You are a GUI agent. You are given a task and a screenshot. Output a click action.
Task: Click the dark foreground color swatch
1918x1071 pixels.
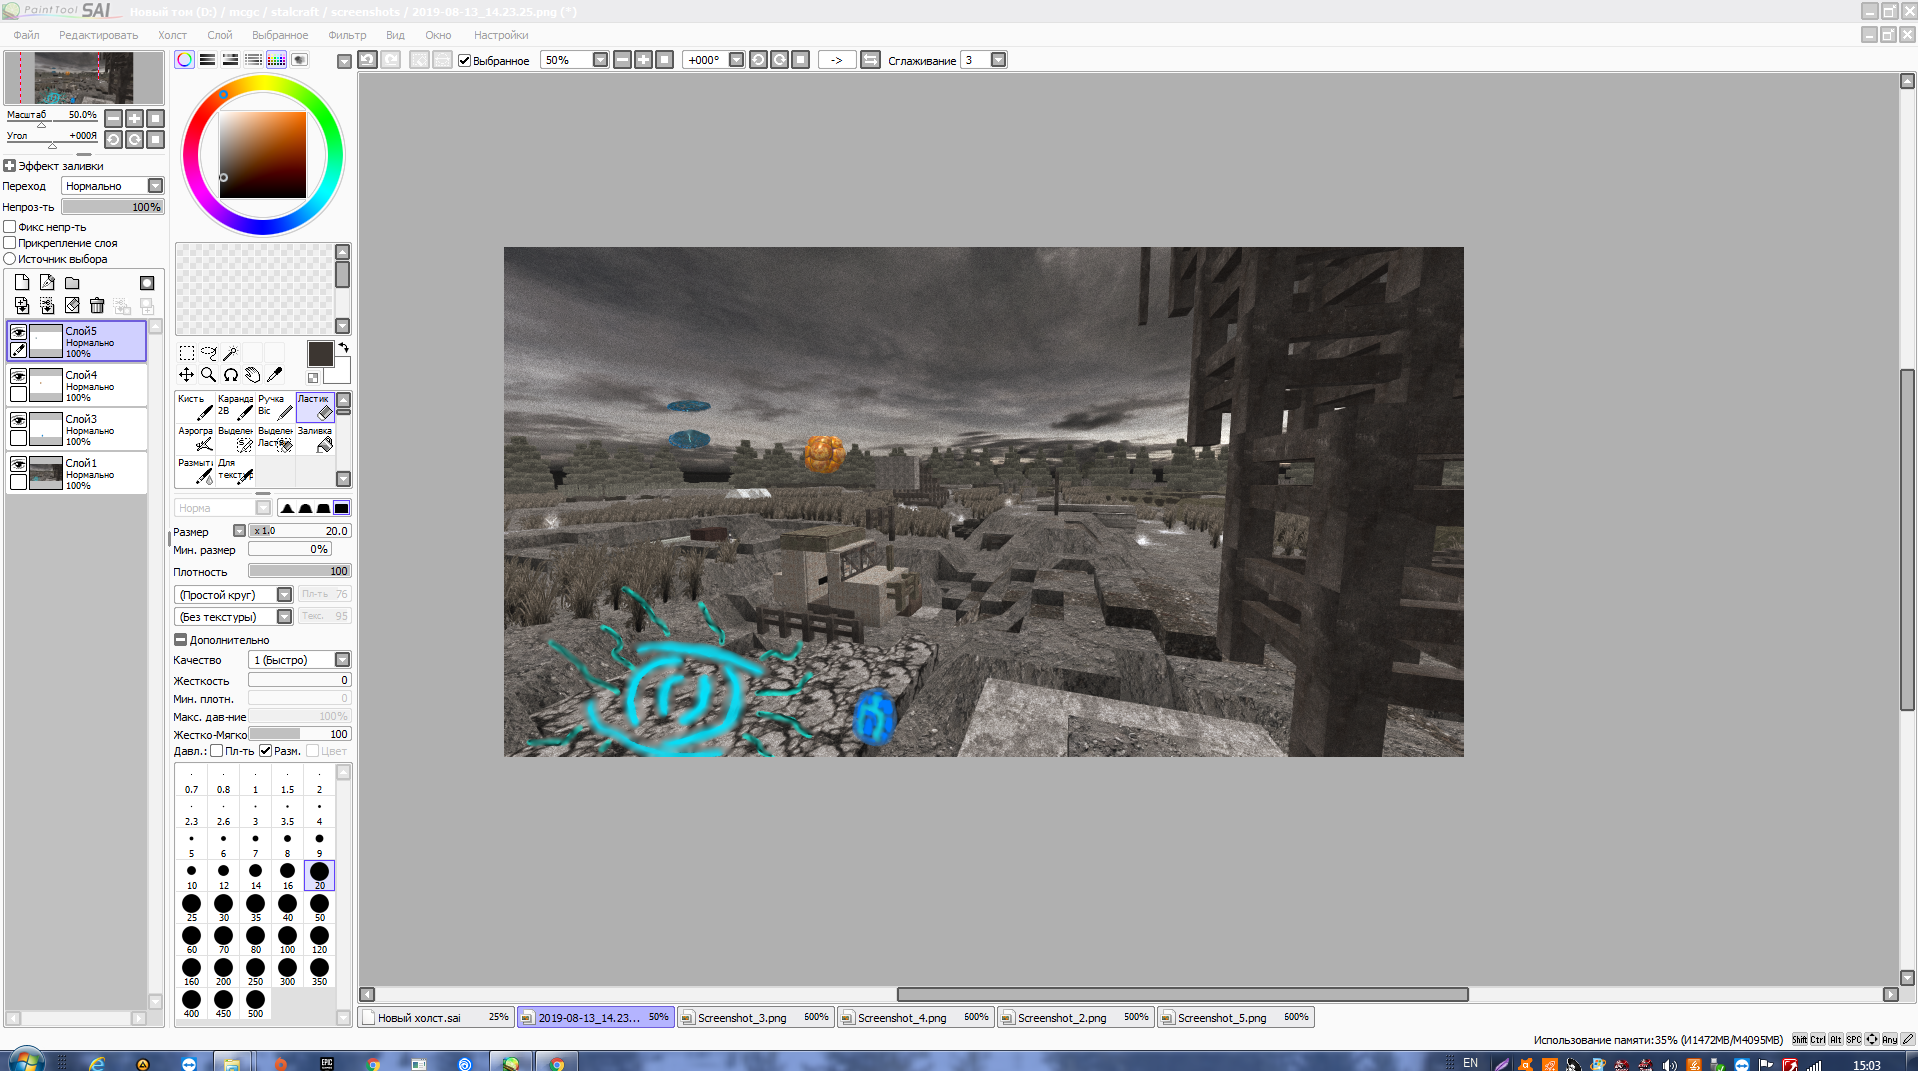[320, 353]
